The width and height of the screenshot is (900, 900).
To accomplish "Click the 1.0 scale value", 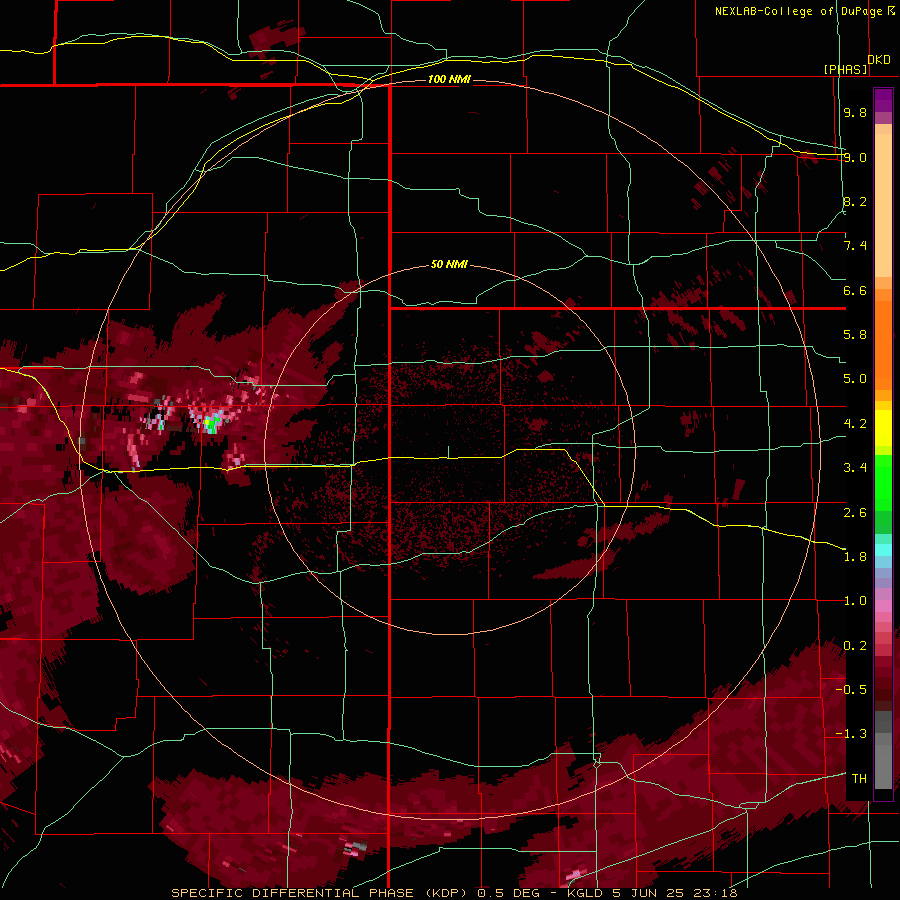I will [855, 601].
